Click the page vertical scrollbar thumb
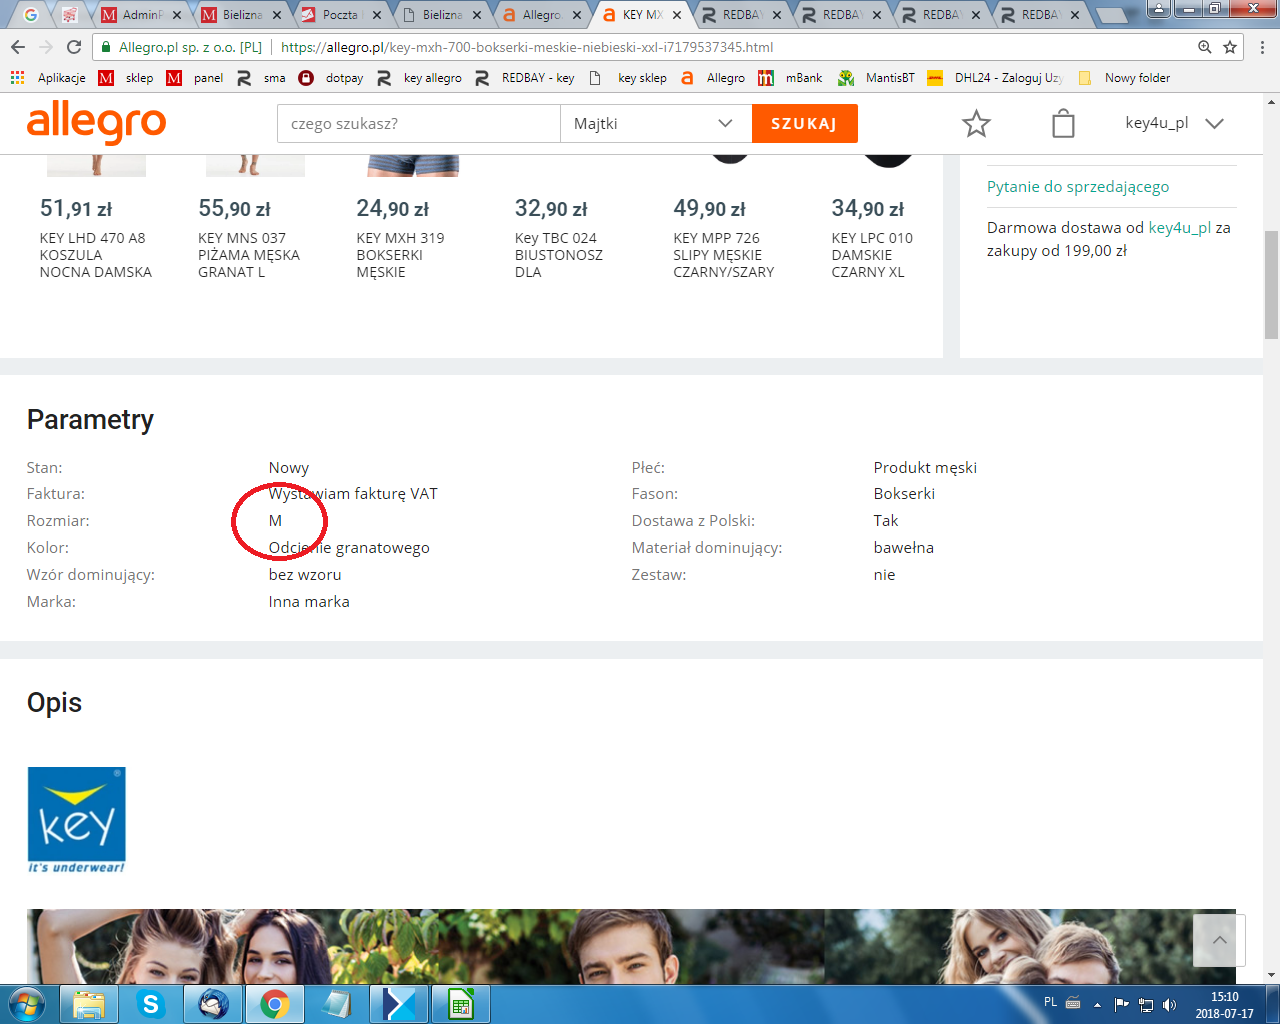Screen dimensions: 1280x1024 point(1271,285)
